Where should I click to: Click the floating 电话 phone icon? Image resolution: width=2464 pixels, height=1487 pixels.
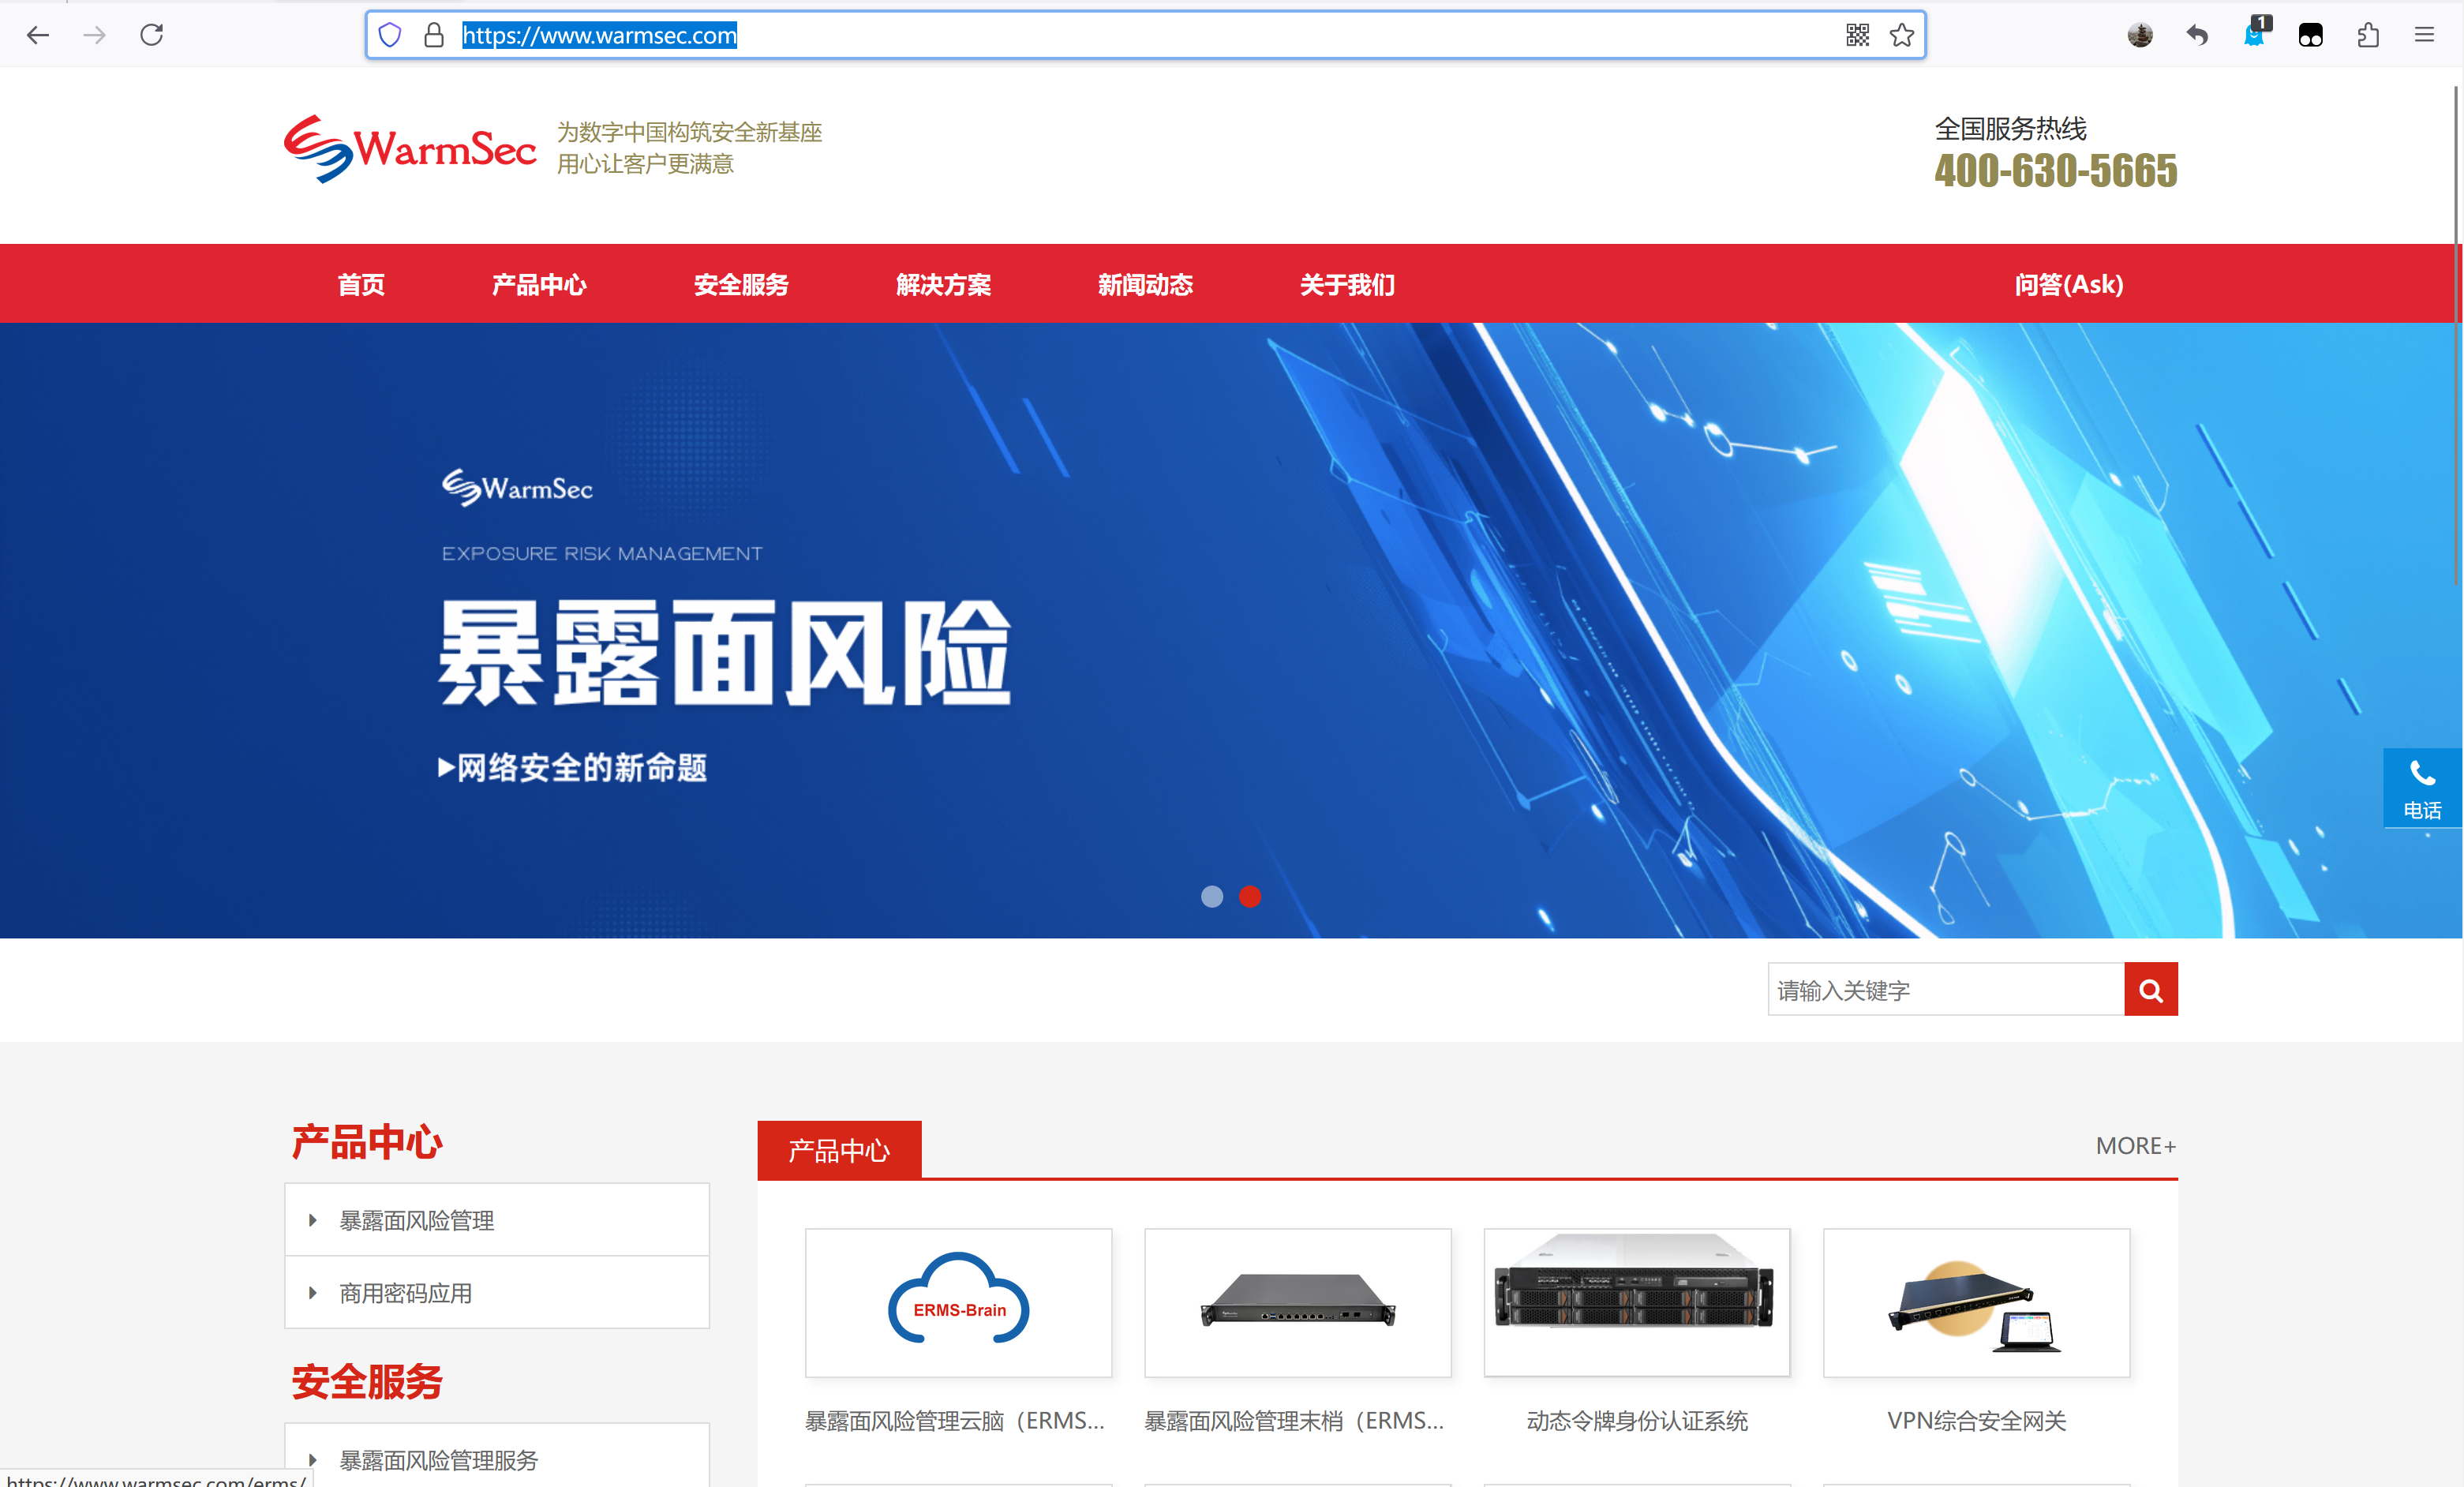click(x=2422, y=787)
